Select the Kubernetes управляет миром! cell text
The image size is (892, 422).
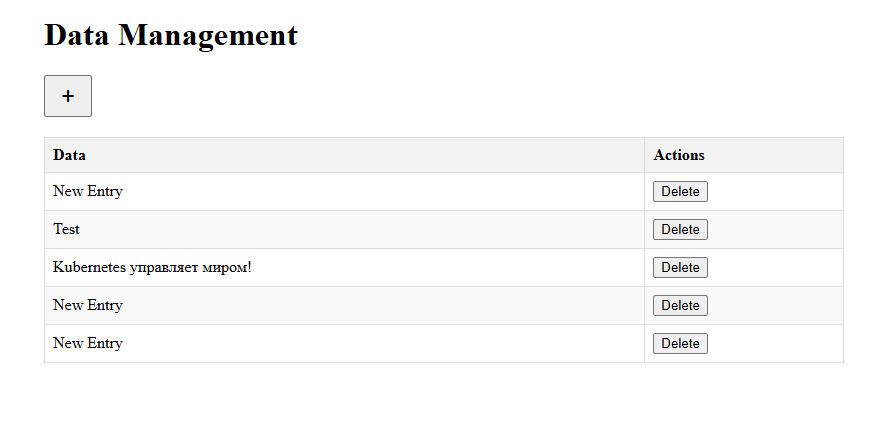pyautogui.click(x=152, y=267)
